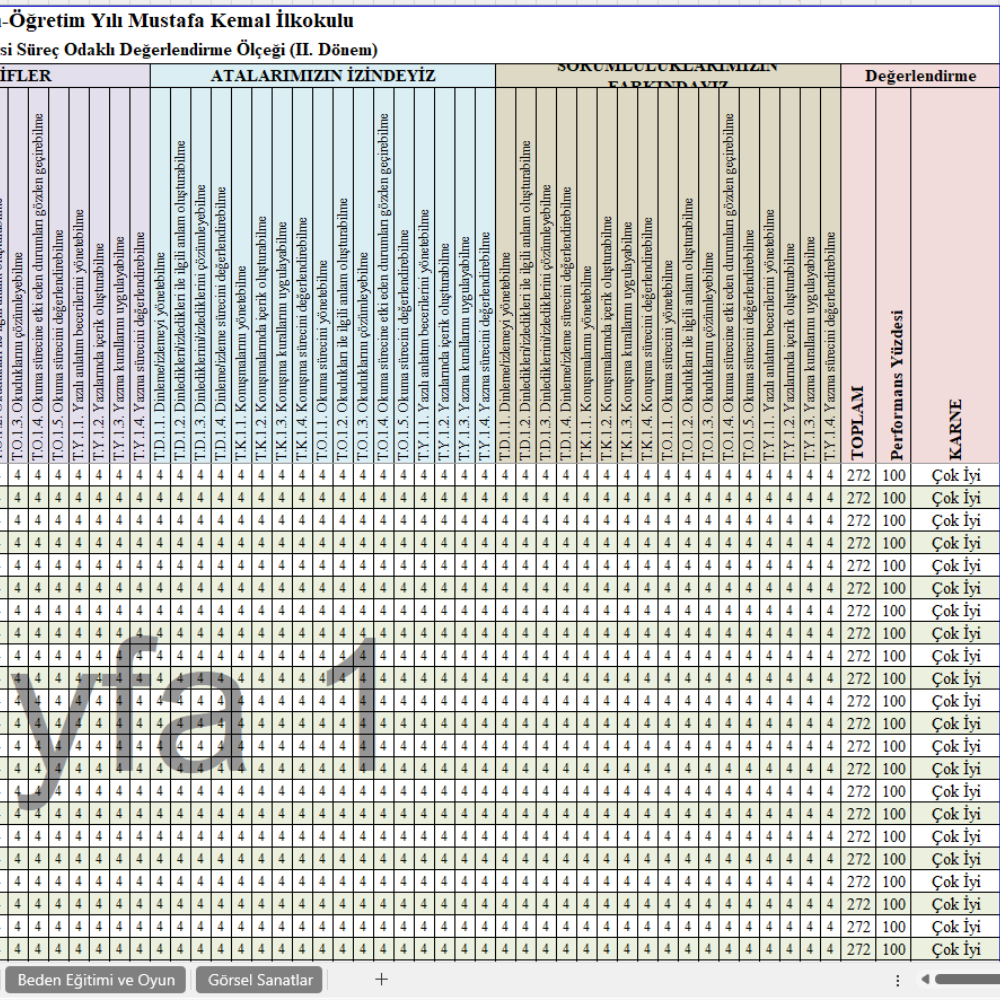
Task: Switch to the Beden Eğitimi ve Oyun sheet tab
Action: coord(96,980)
